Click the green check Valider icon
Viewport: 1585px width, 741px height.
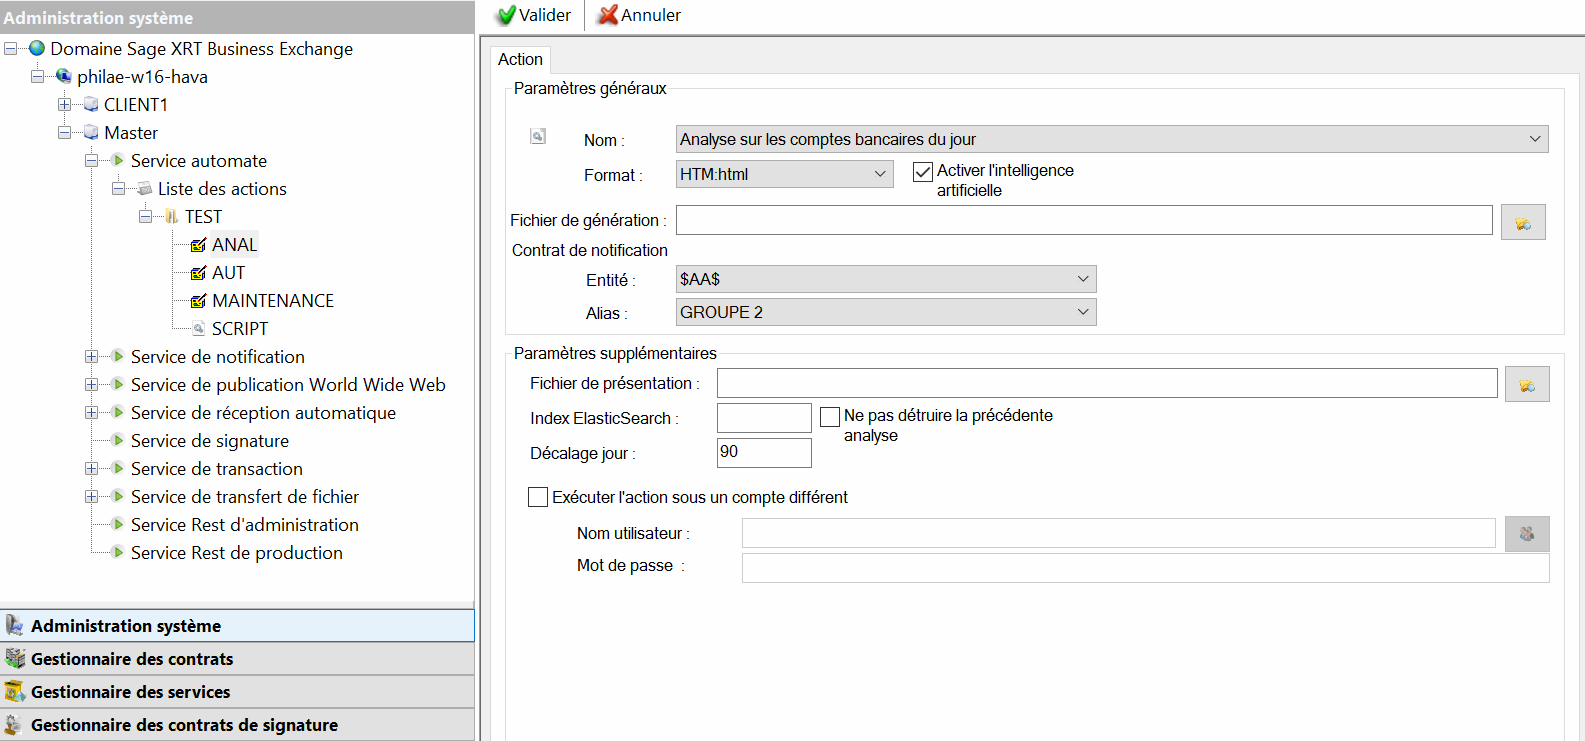[x=507, y=15]
